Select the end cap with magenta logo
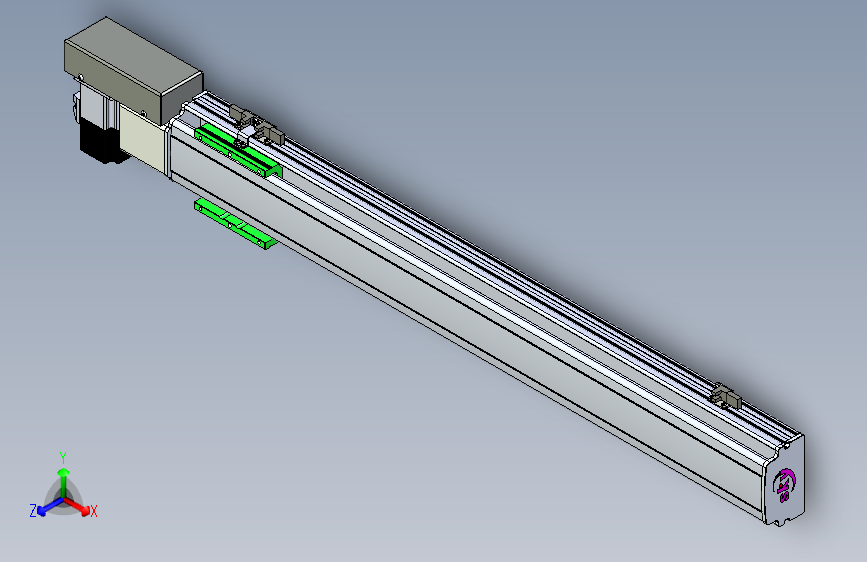 point(784,480)
